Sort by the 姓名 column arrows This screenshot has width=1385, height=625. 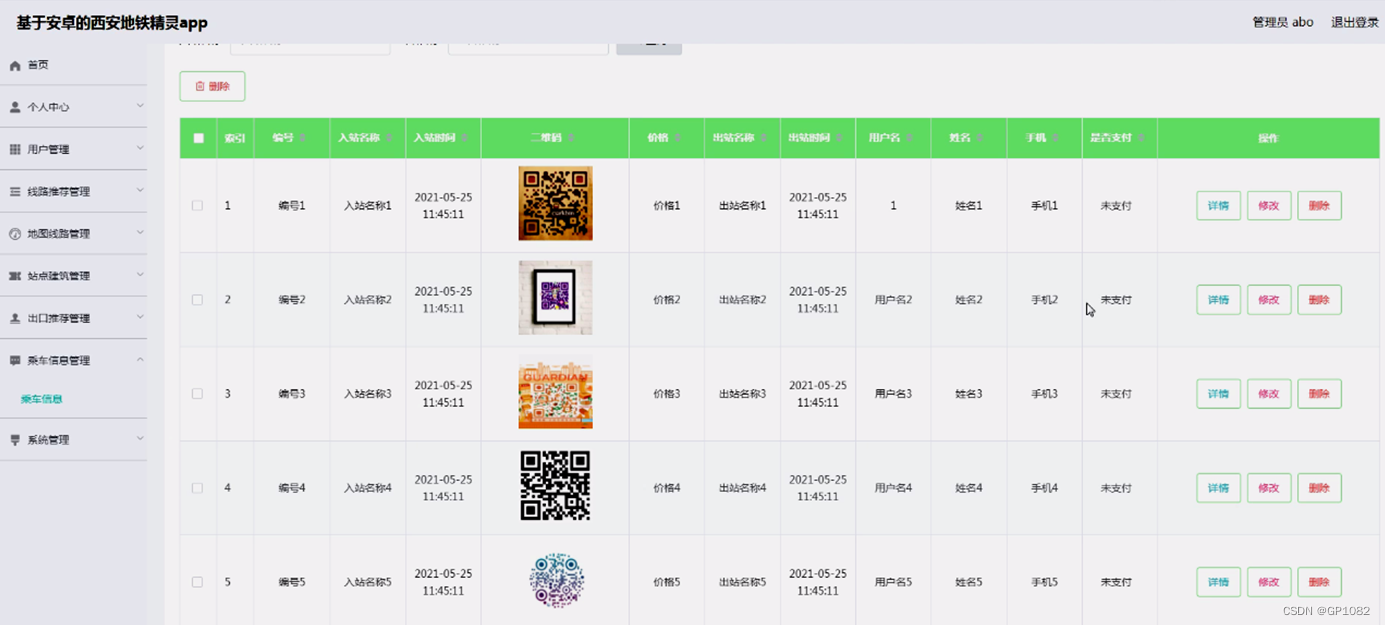[980, 138]
